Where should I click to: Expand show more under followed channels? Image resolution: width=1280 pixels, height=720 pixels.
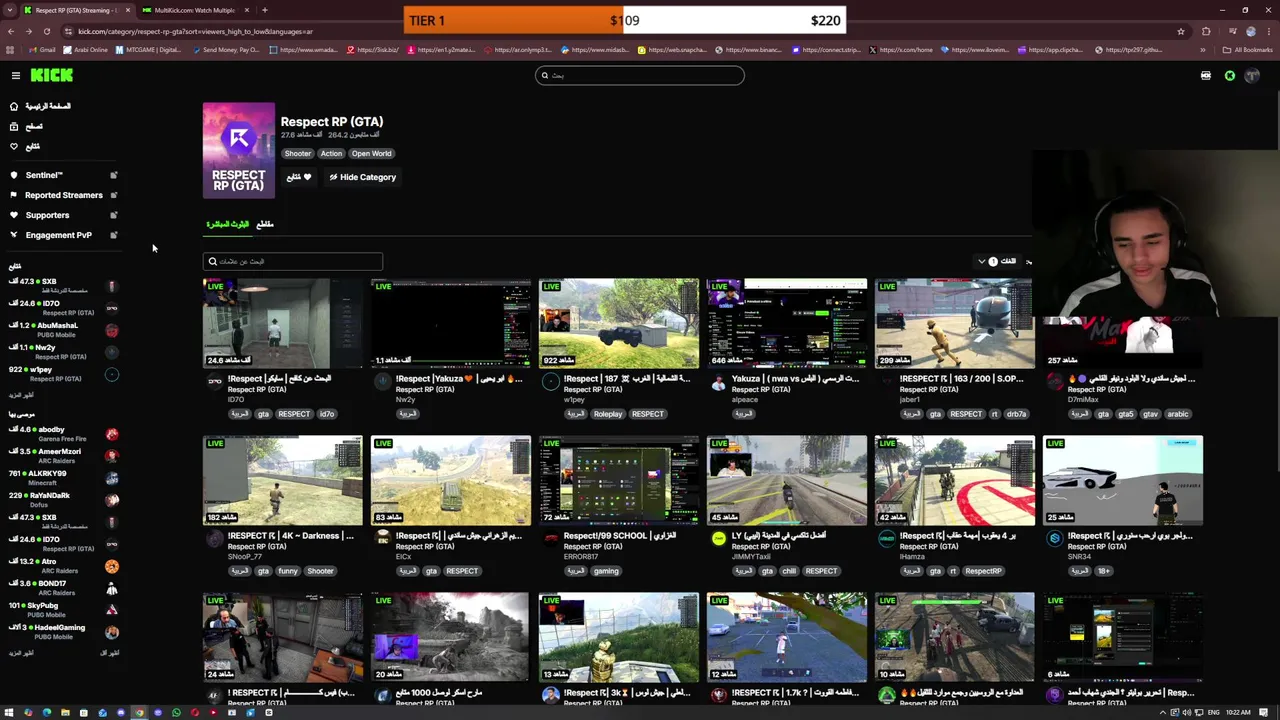(x=21, y=395)
